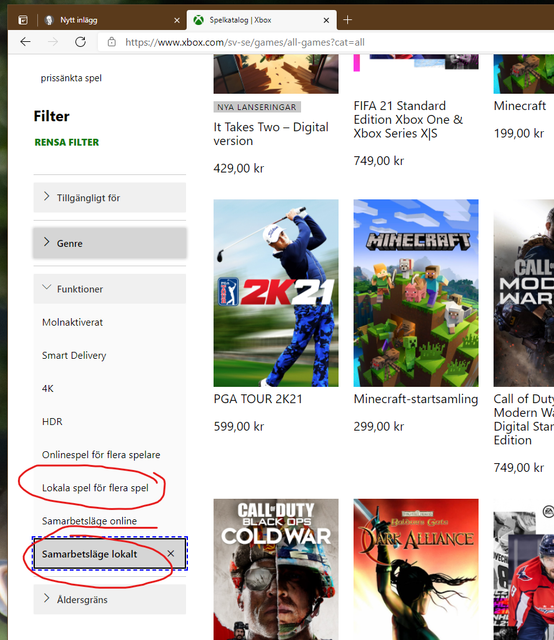Expand Tillgängligt för filter

tap(109, 198)
